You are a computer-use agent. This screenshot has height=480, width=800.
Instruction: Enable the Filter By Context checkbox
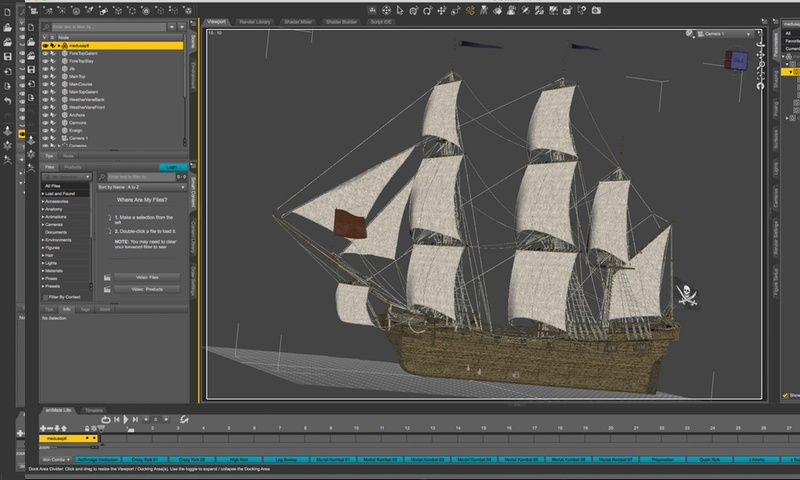(x=45, y=297)
